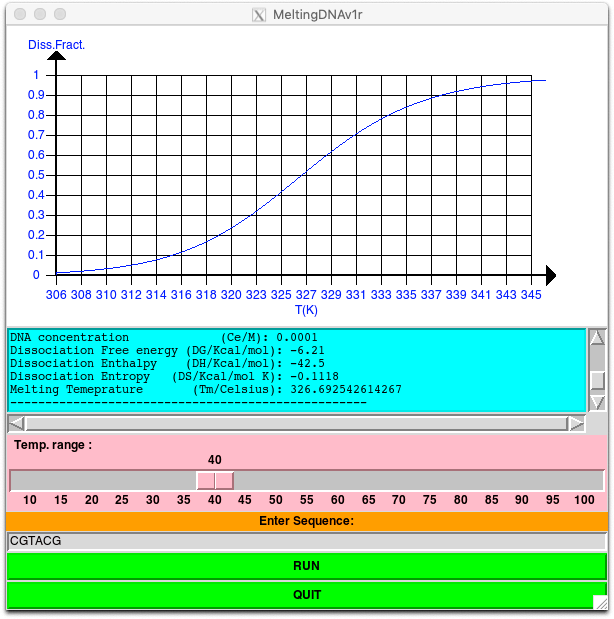The height and width of the screenshot is (619, 614).
Task: Click the output panel's scroll up arrow
Action: pos(597,338)
